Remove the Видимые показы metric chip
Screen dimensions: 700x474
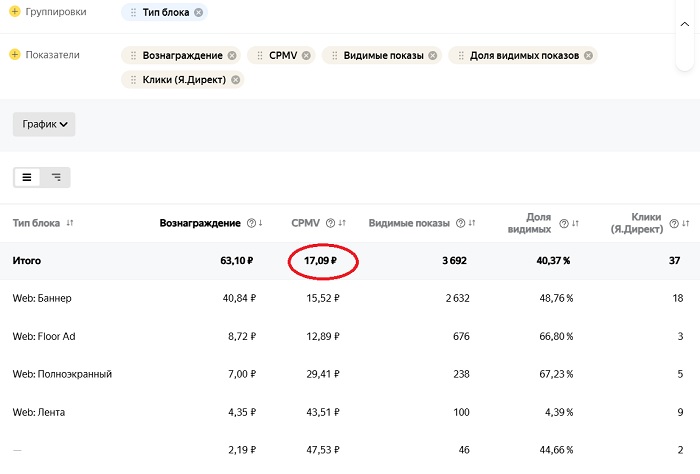tap(433, 55)
